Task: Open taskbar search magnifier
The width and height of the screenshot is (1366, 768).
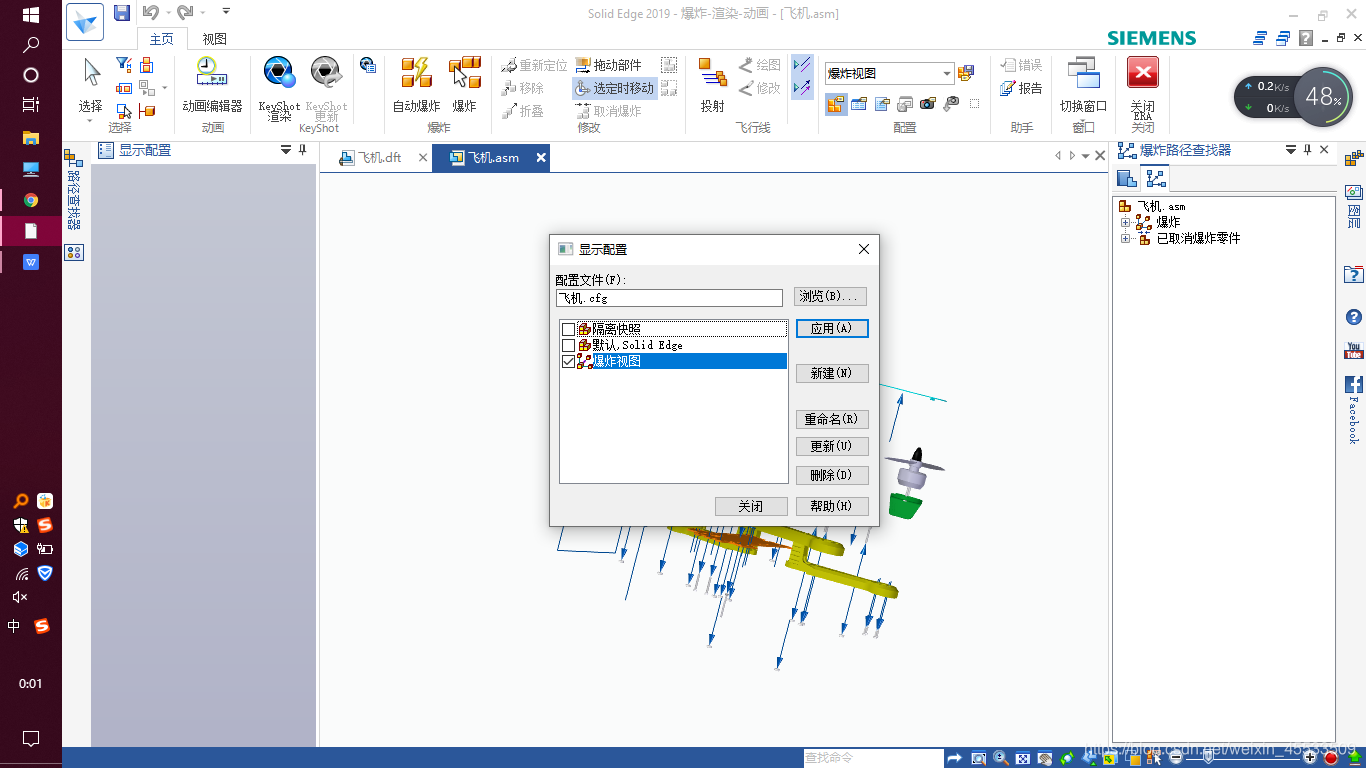Action: tap(31, 45)
